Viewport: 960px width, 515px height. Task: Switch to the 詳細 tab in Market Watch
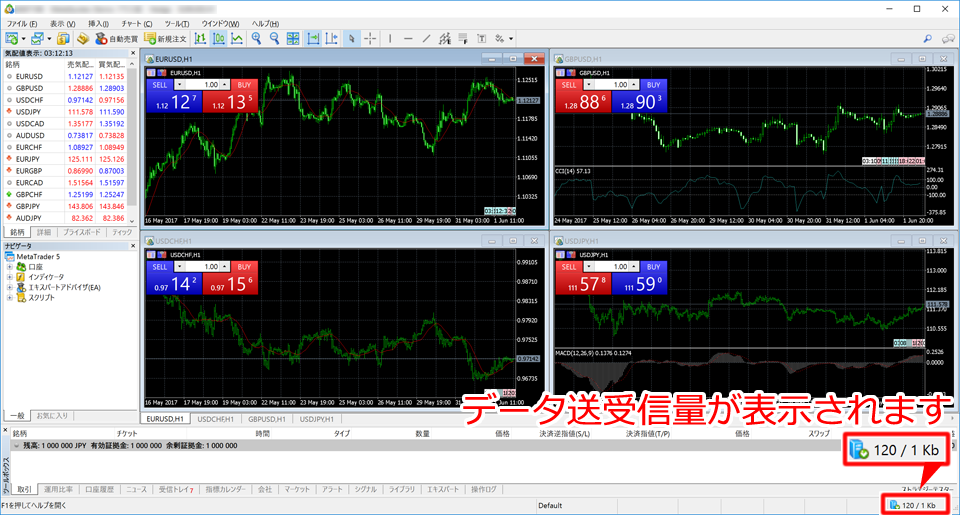44,233
